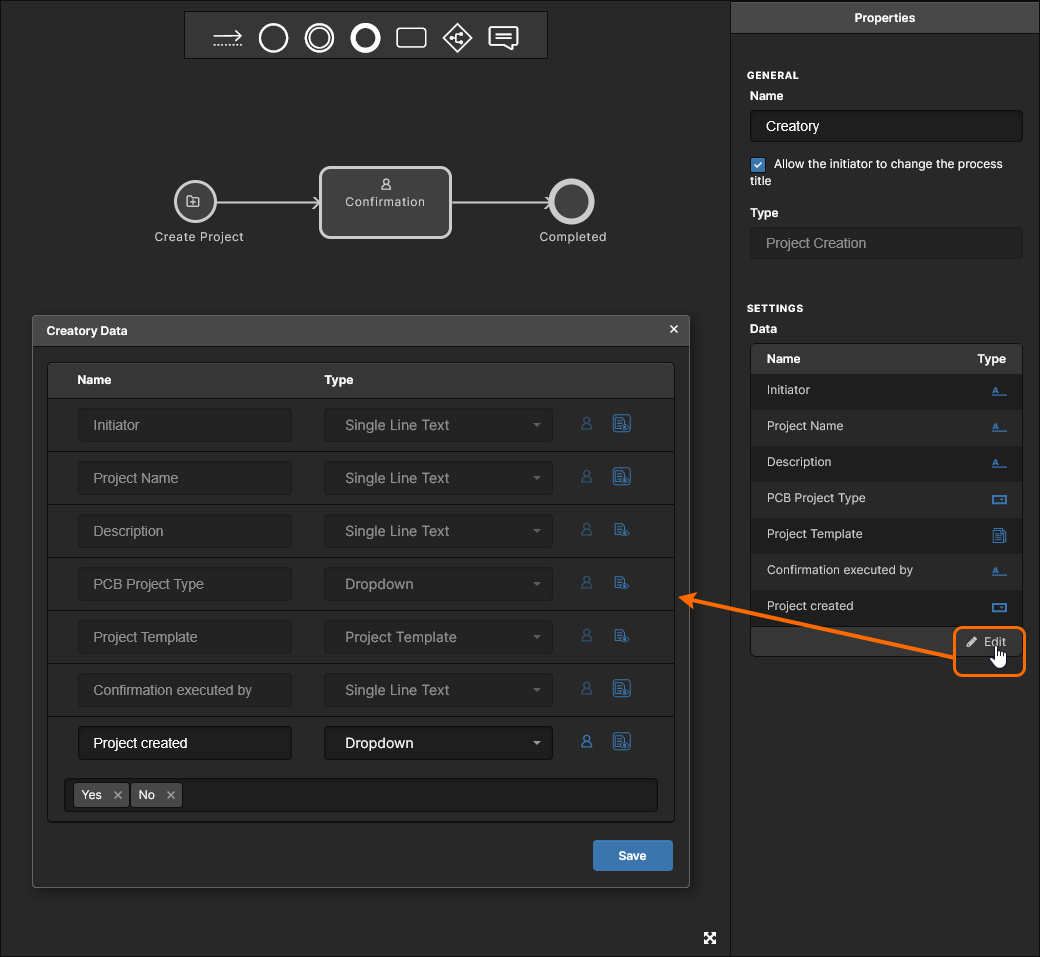Select the task rectangle tool
The width and height of the screenshot is (1040, 957).
coord(411,38)
